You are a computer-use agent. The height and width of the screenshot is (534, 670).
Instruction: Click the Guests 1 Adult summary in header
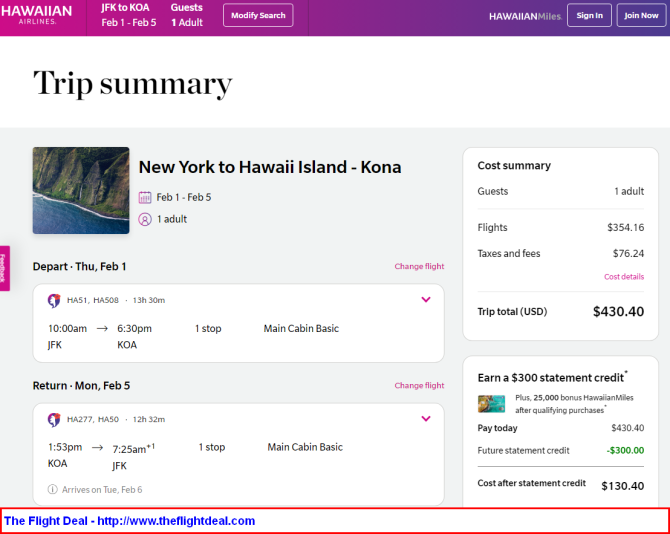pos(187,15)
